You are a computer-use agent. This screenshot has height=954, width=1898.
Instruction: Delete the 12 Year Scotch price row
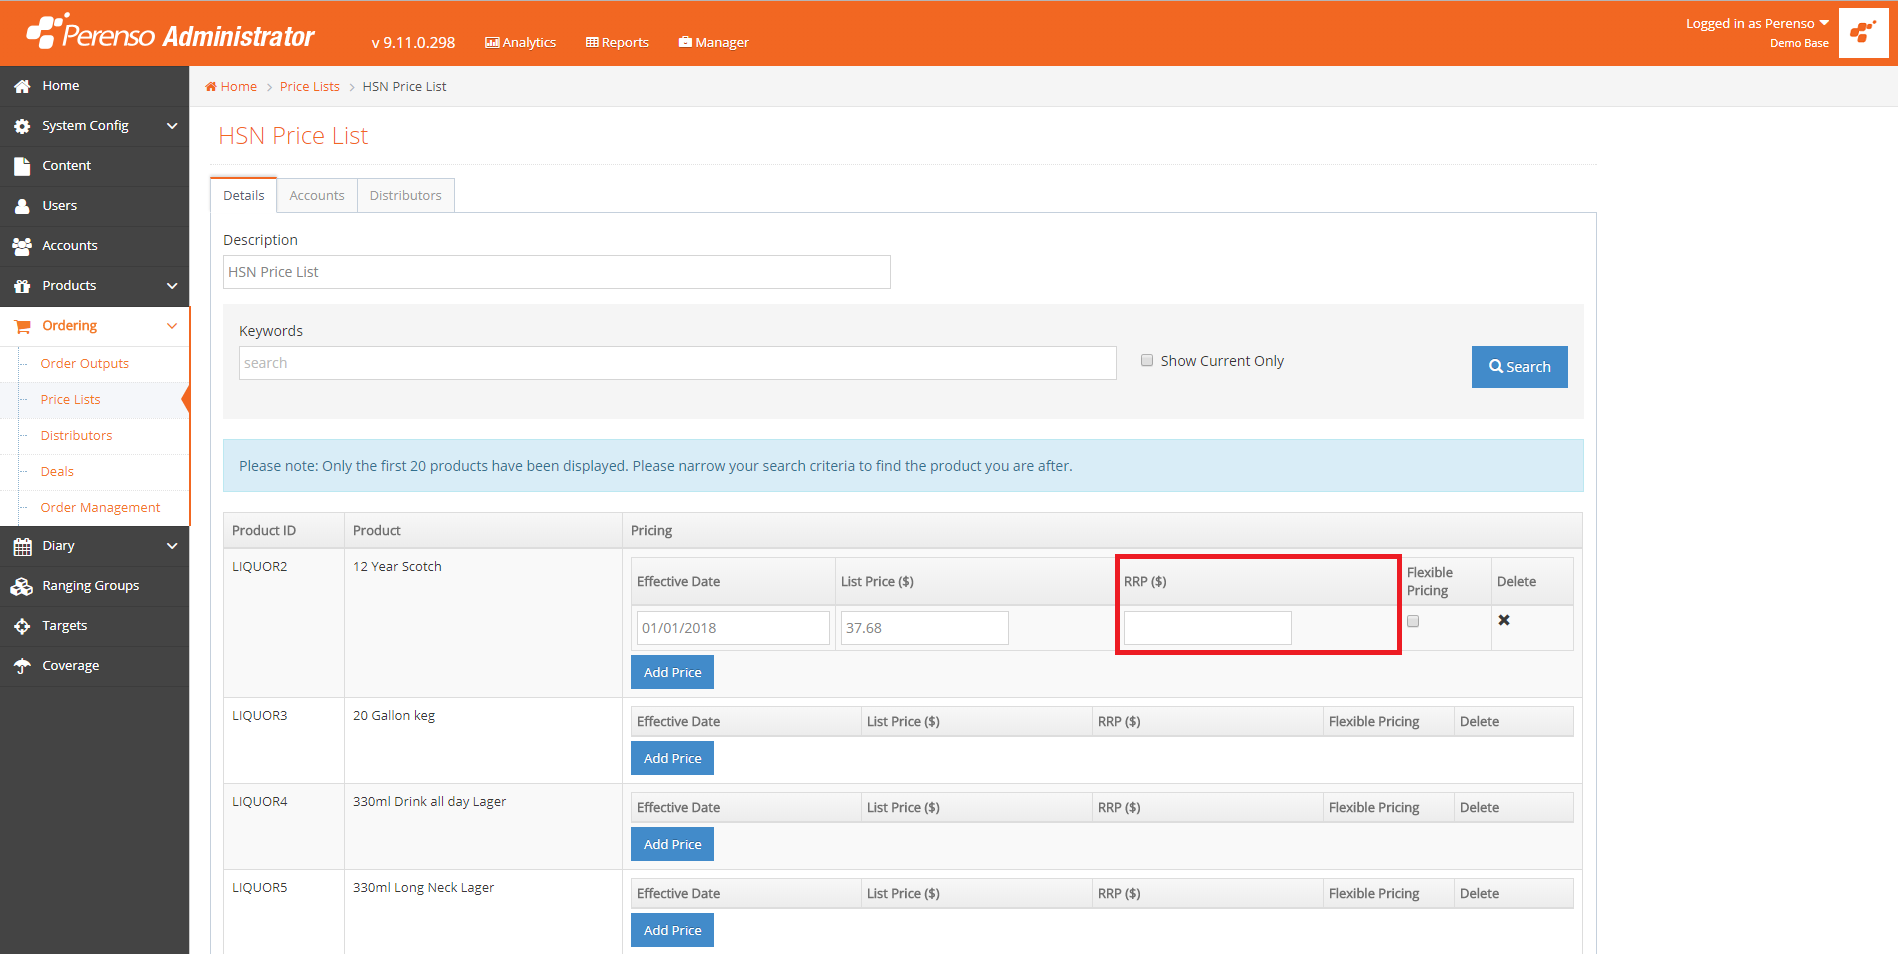[x=1504, y=620]
